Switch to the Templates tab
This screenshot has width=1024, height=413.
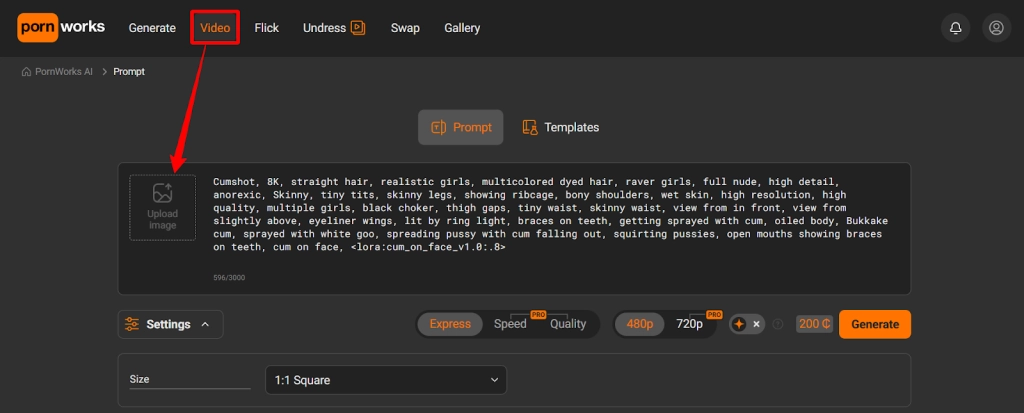(560, 127)
